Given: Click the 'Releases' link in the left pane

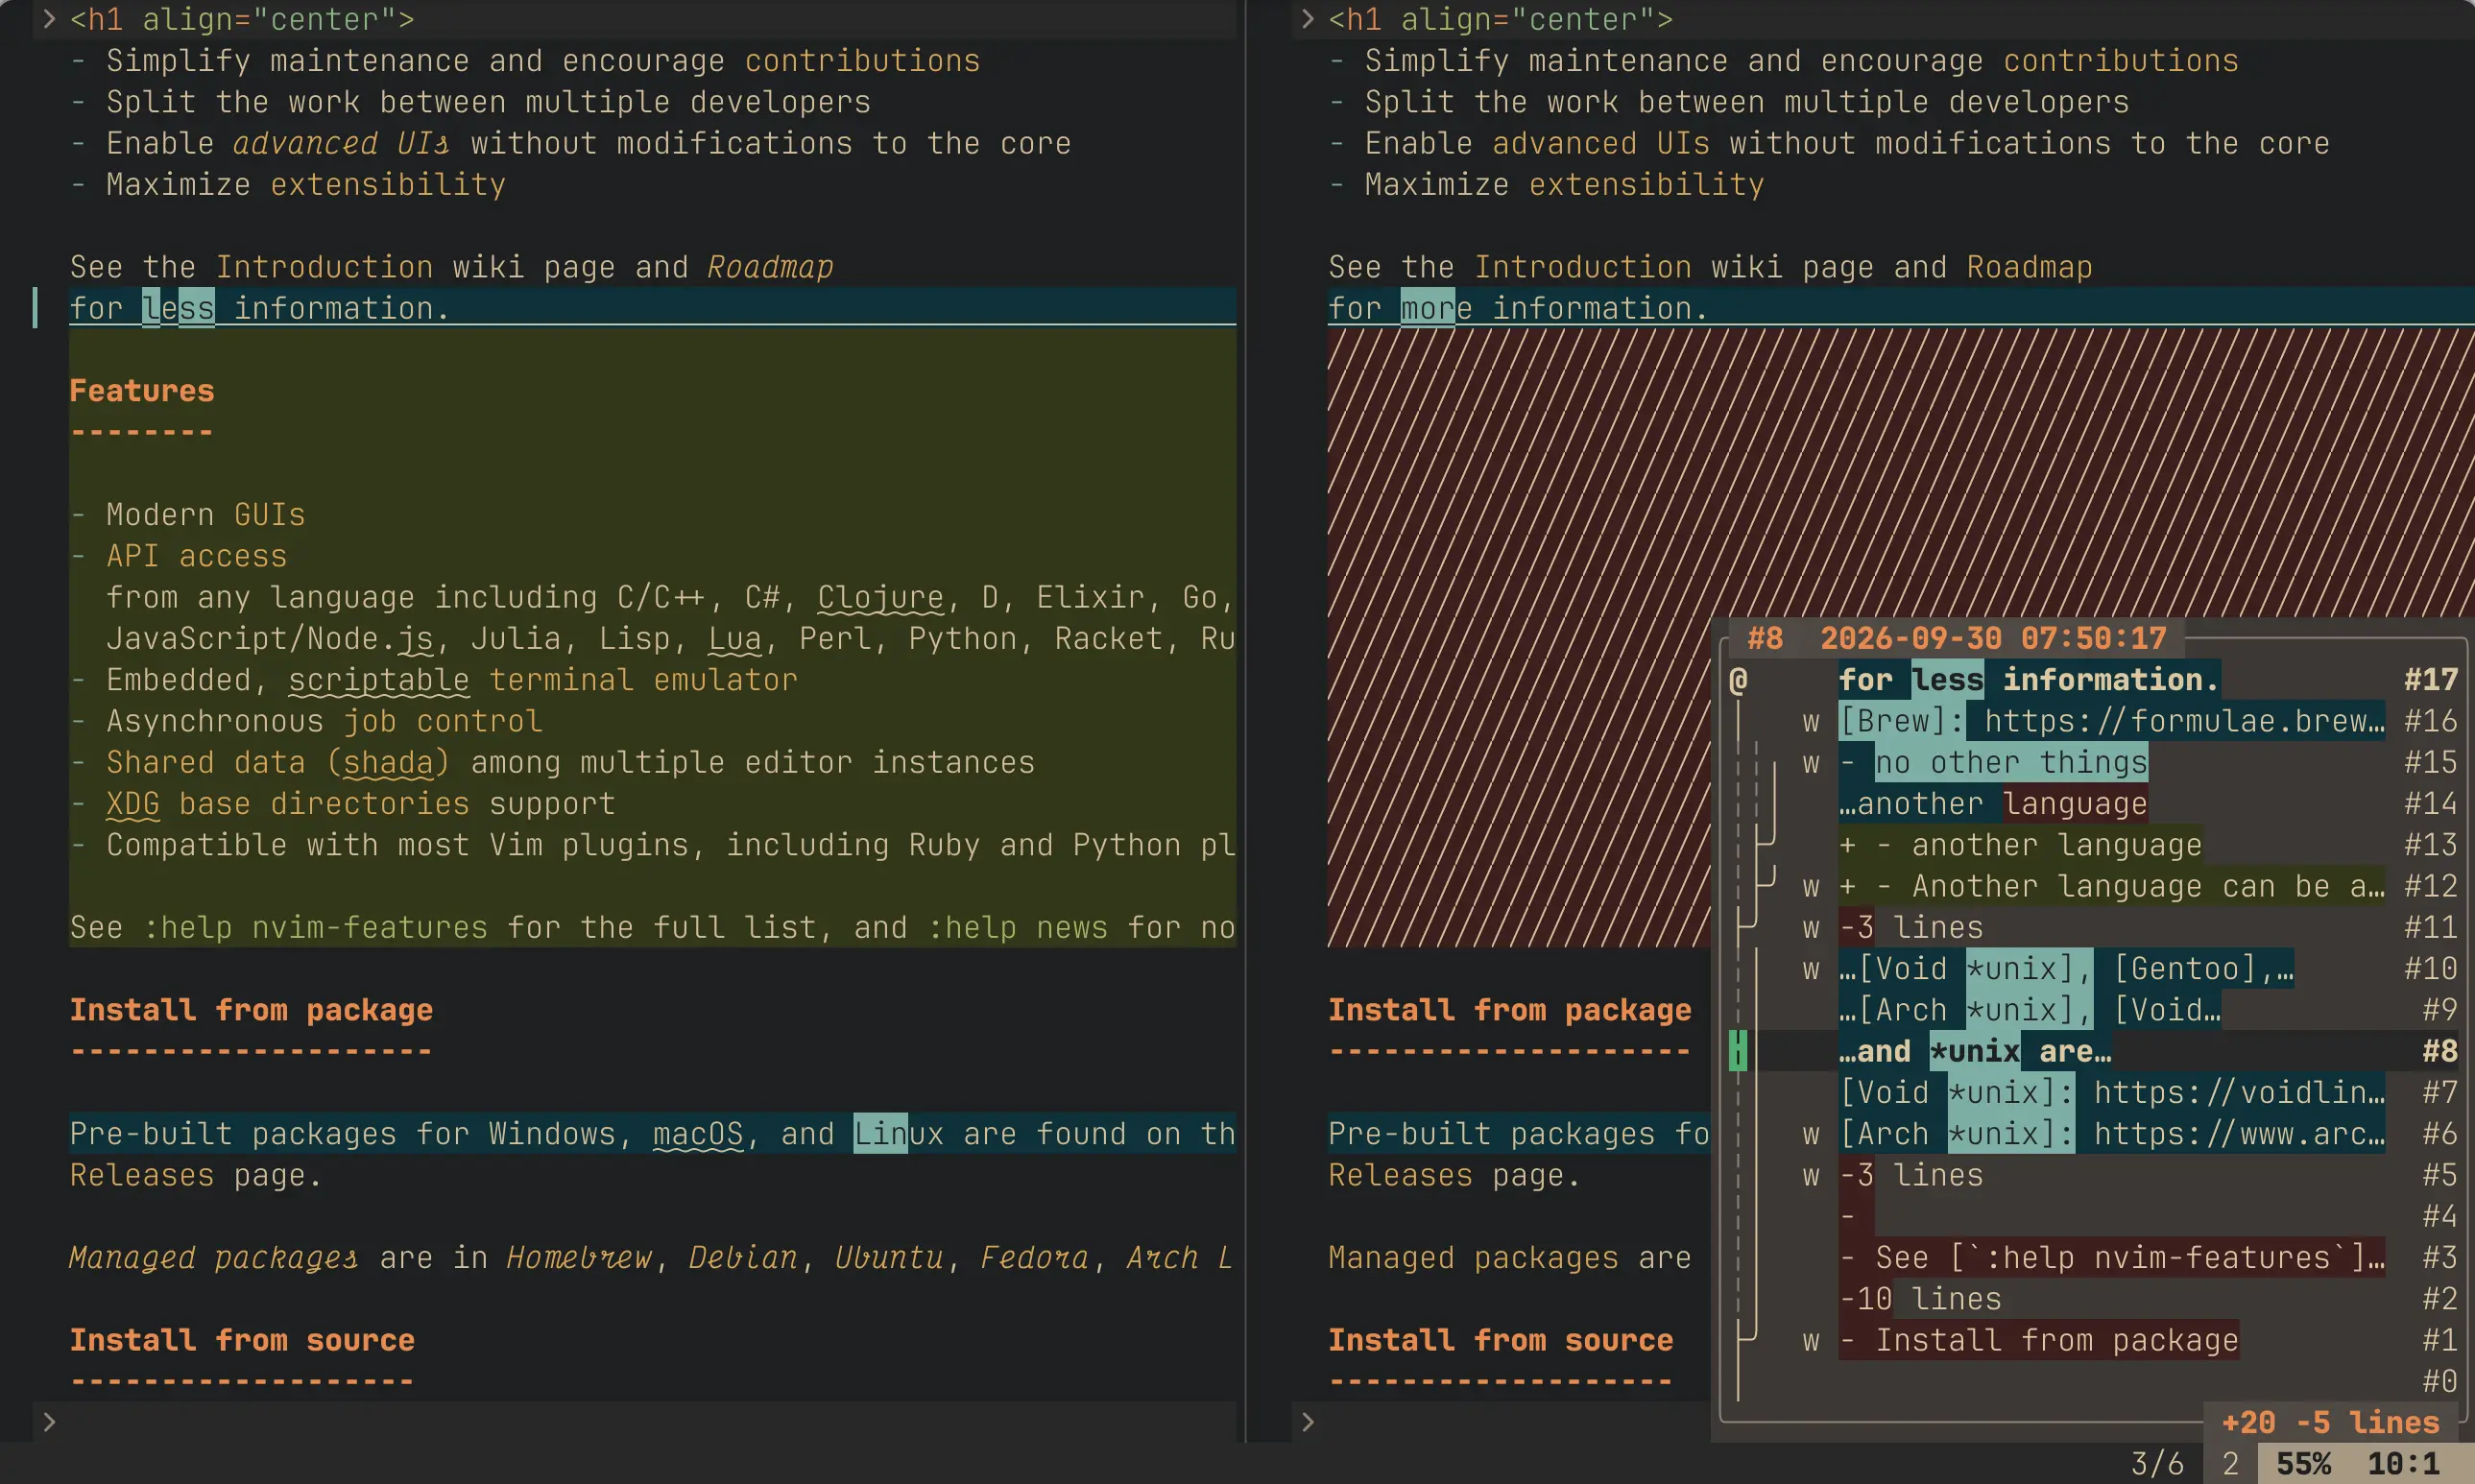Looking at the screenshot, I should (142, 1175).
